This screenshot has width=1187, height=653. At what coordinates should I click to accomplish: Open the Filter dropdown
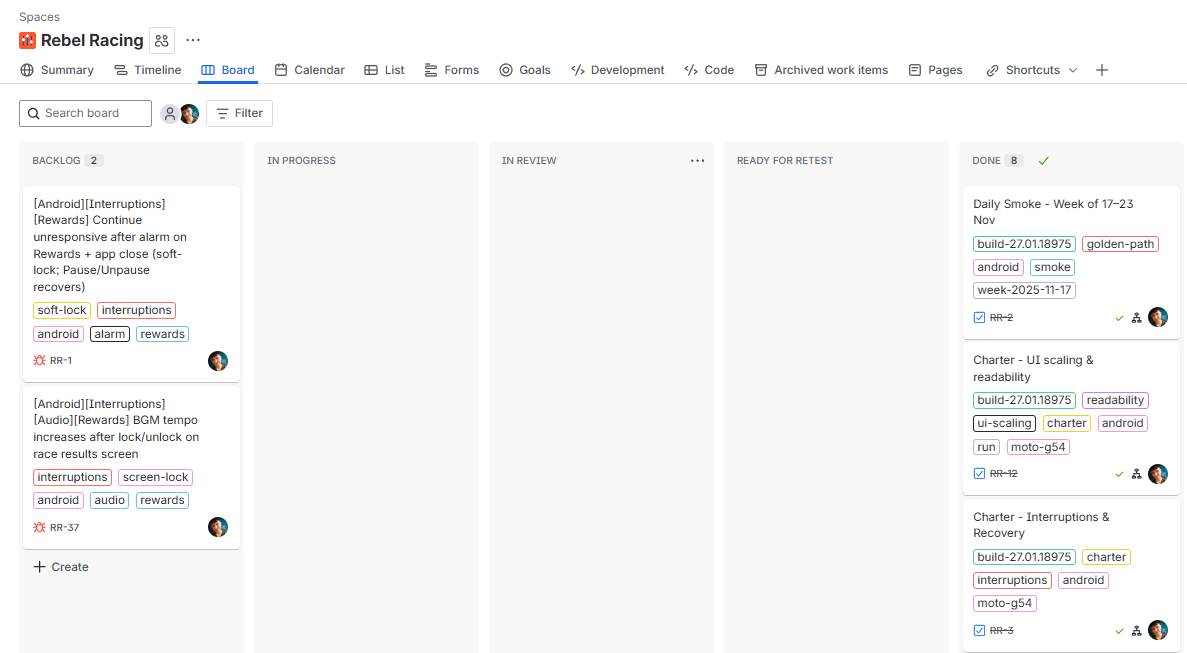tap(239, 114)
